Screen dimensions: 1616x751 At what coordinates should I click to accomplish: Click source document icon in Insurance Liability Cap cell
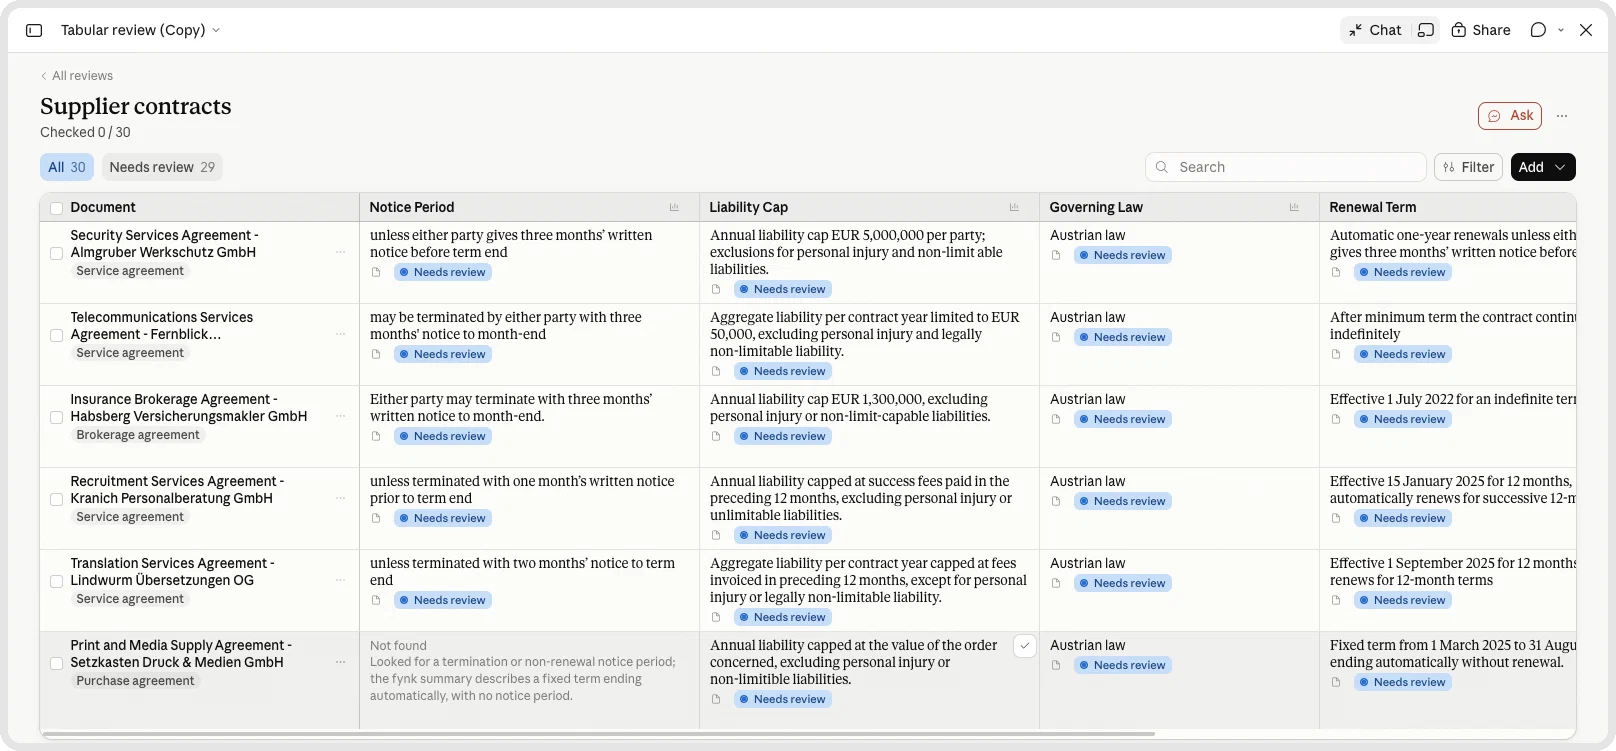pyautogui.click(x=716, y=436)
